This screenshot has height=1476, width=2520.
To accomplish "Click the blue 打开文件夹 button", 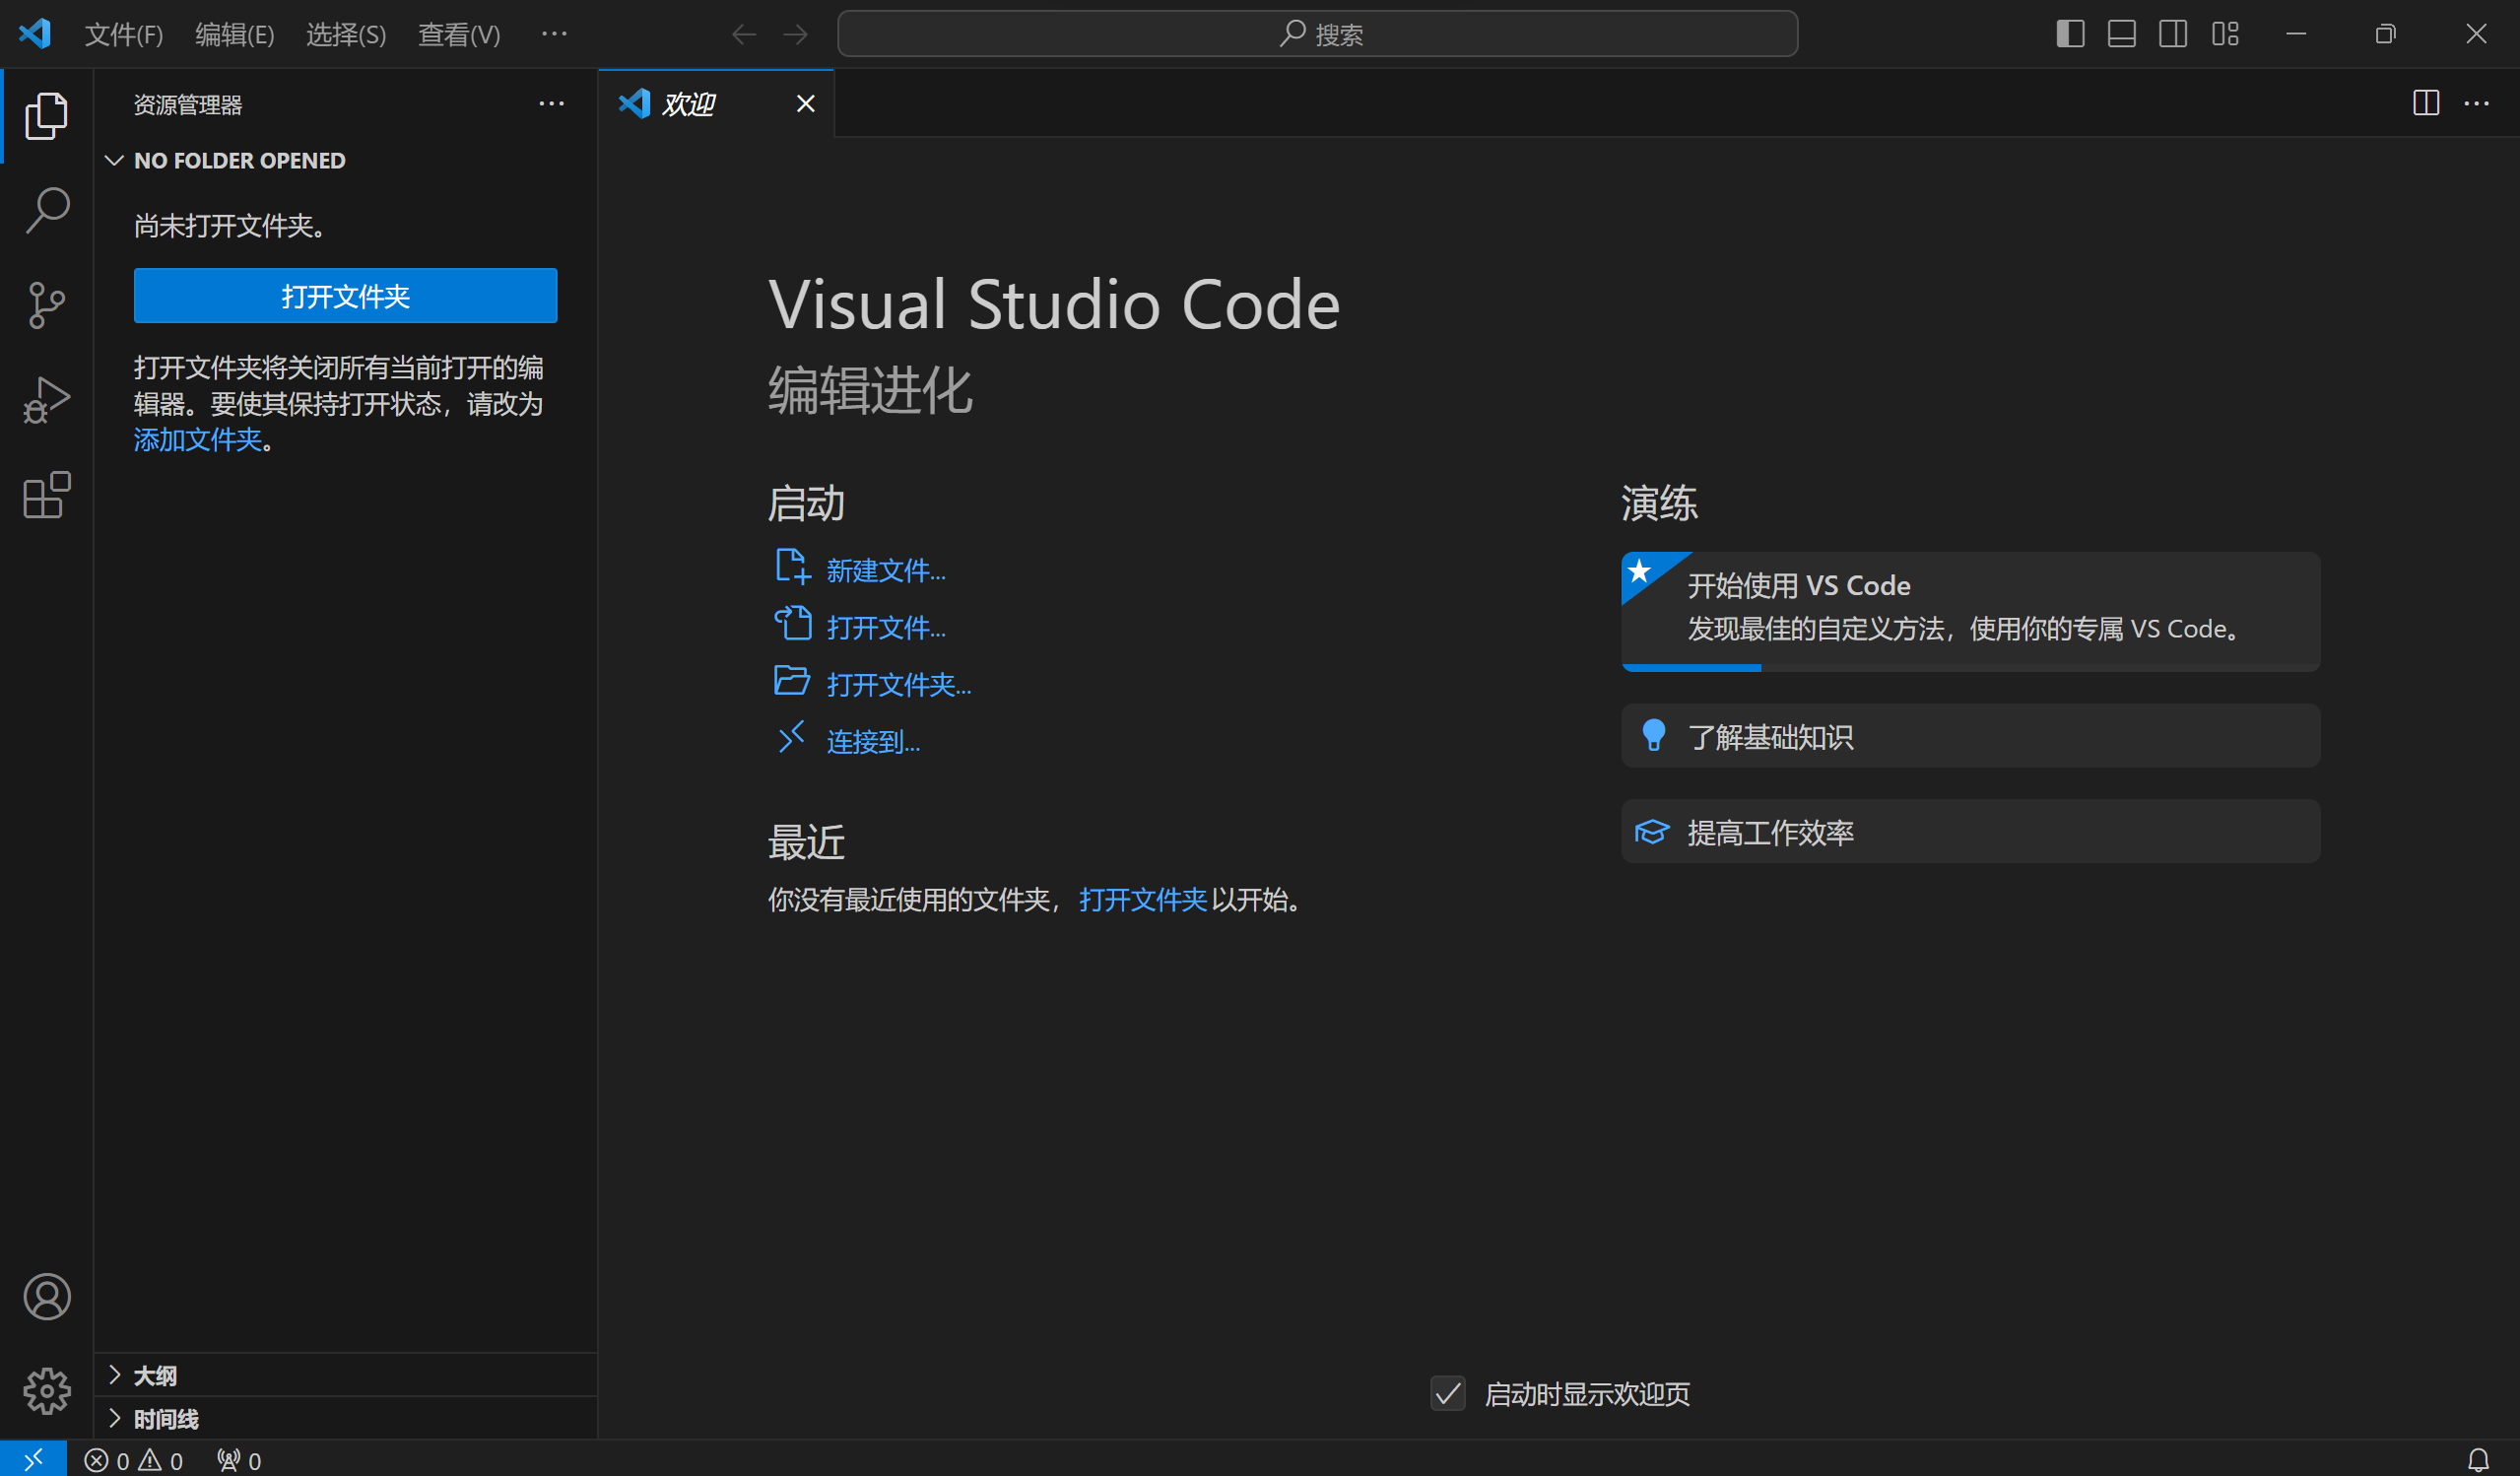I will [x=345, y=295].
